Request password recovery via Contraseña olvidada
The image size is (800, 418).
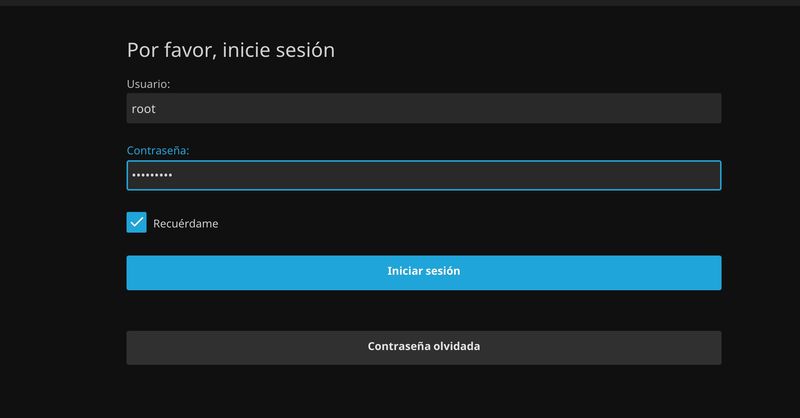pos(423,347)
